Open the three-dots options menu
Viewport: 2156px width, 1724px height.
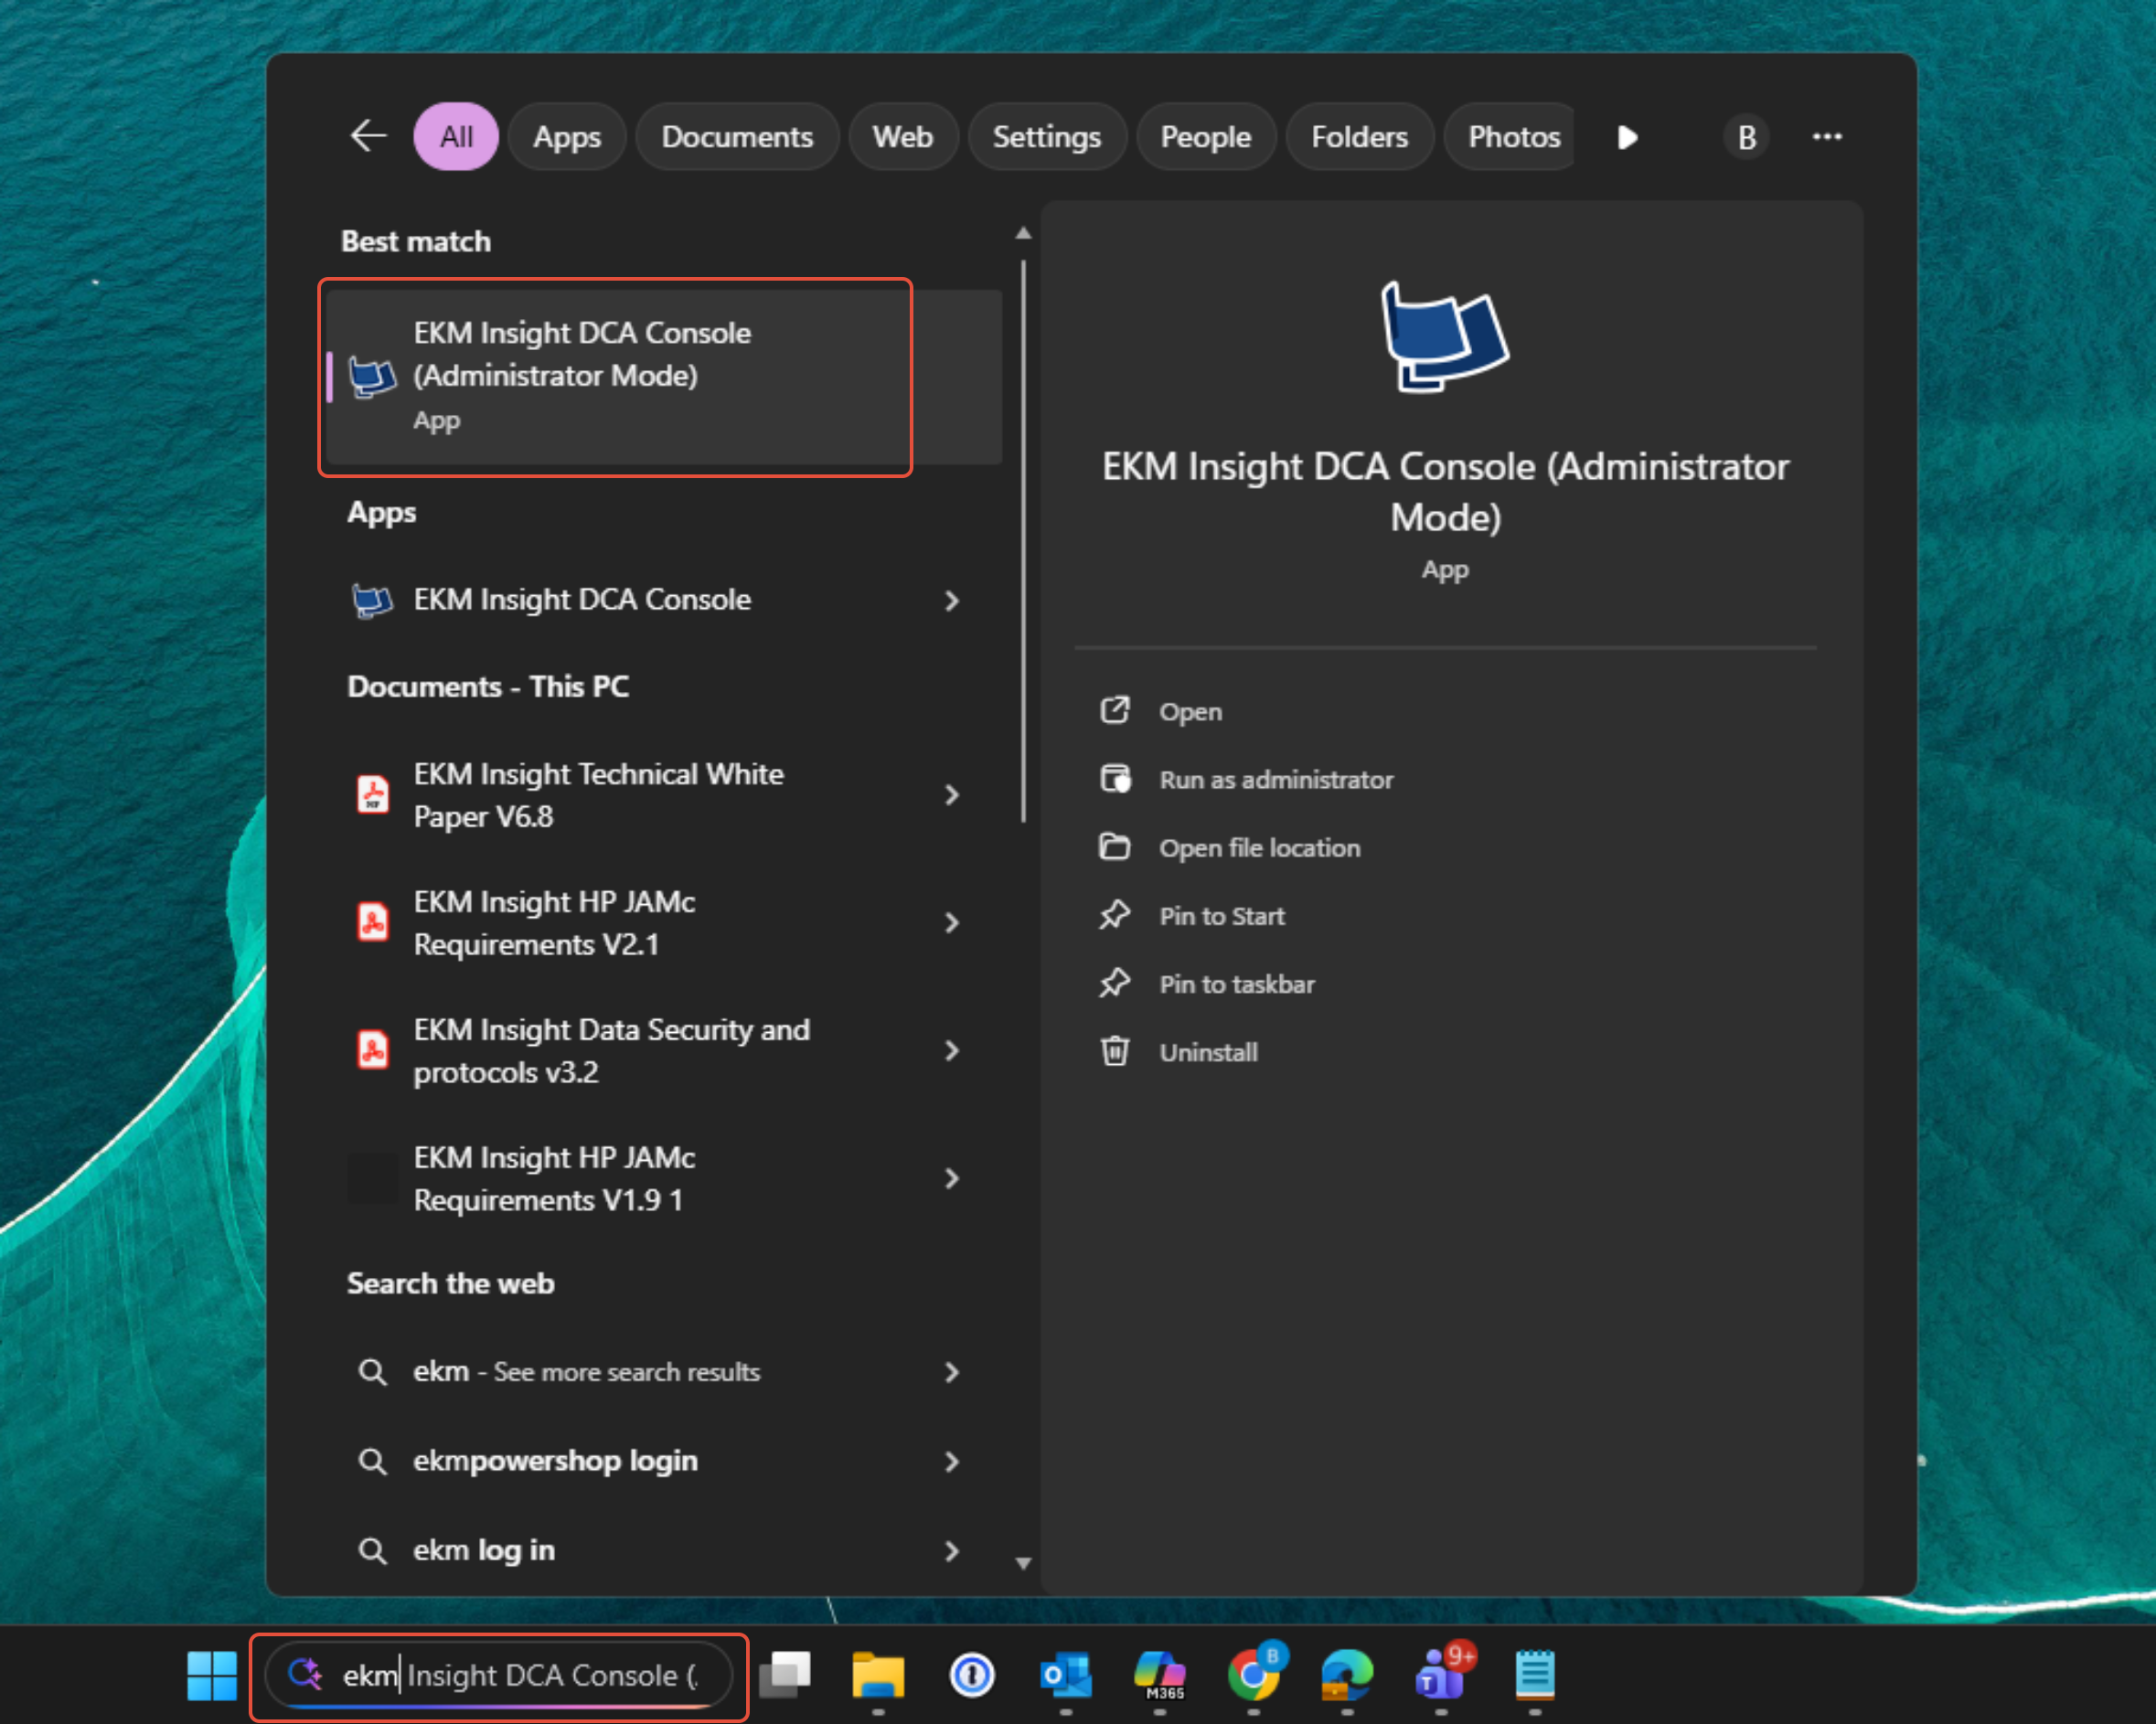[x=1827, y=136]
